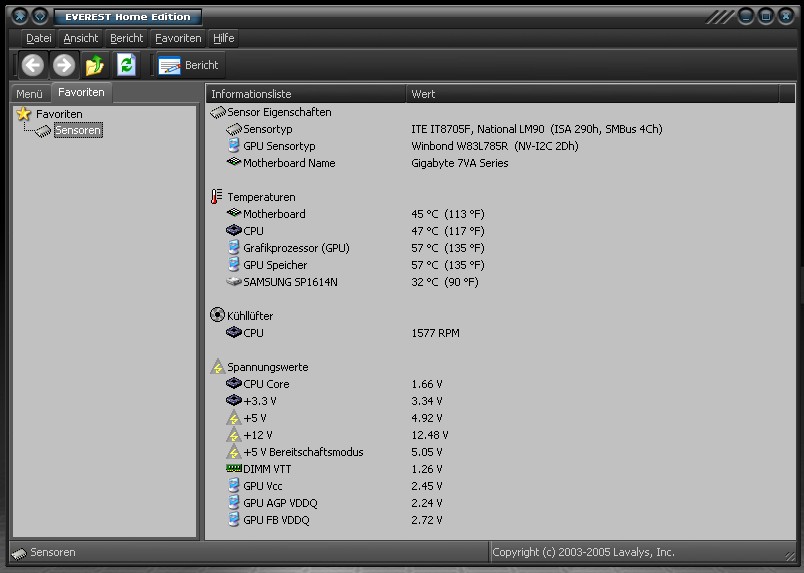Open the Bericht report wizard
This screenshot has height=573, width=804.
188,65
